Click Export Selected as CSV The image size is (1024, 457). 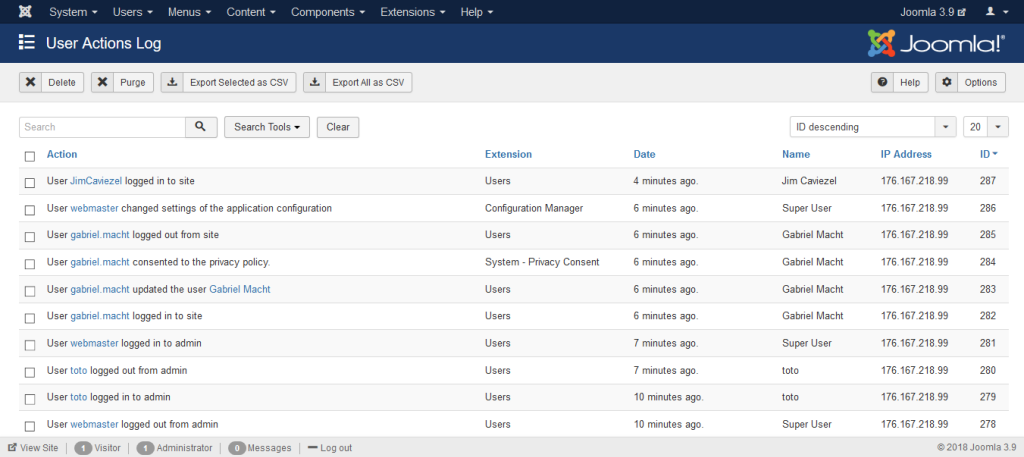pyautogui.click(x=229, y=83)
